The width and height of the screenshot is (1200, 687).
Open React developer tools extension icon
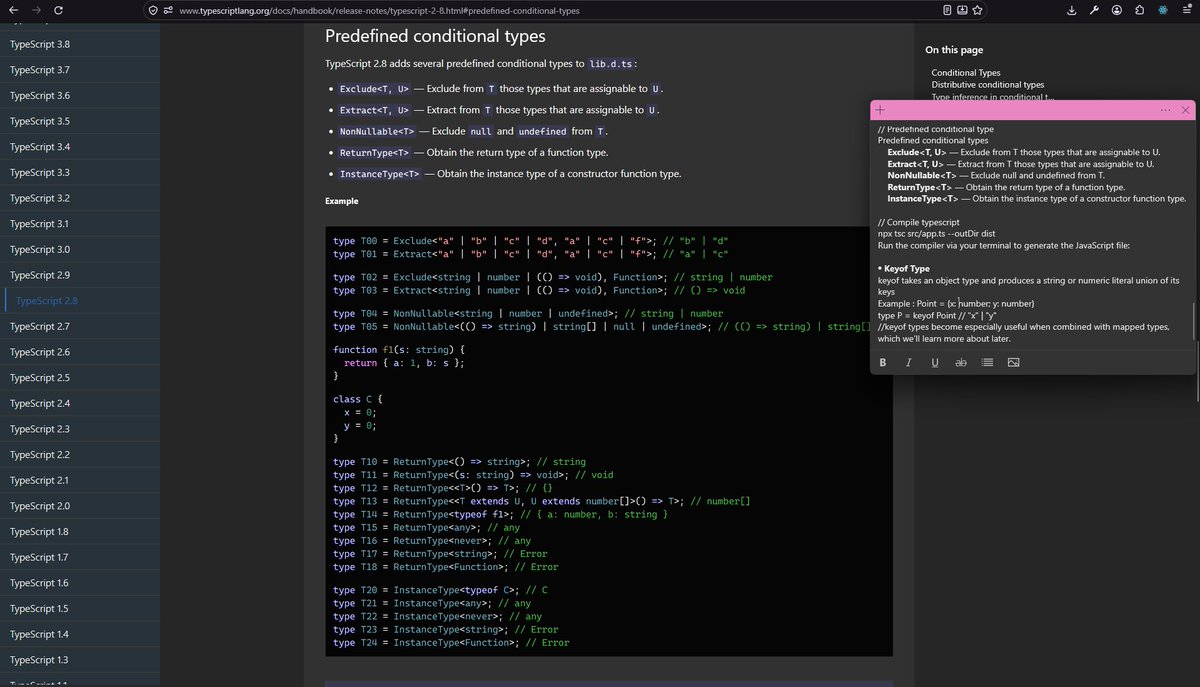1162,10
